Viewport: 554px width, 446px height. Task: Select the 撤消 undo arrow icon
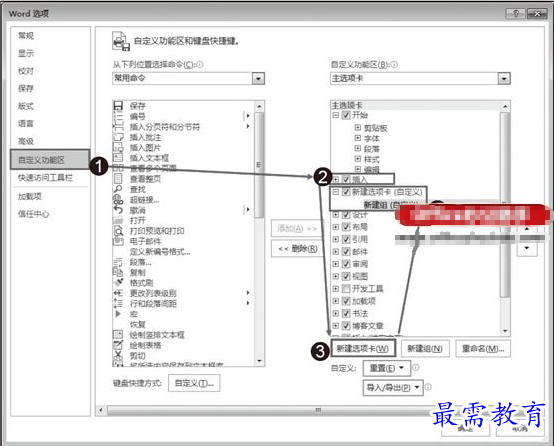click(118, 210)
